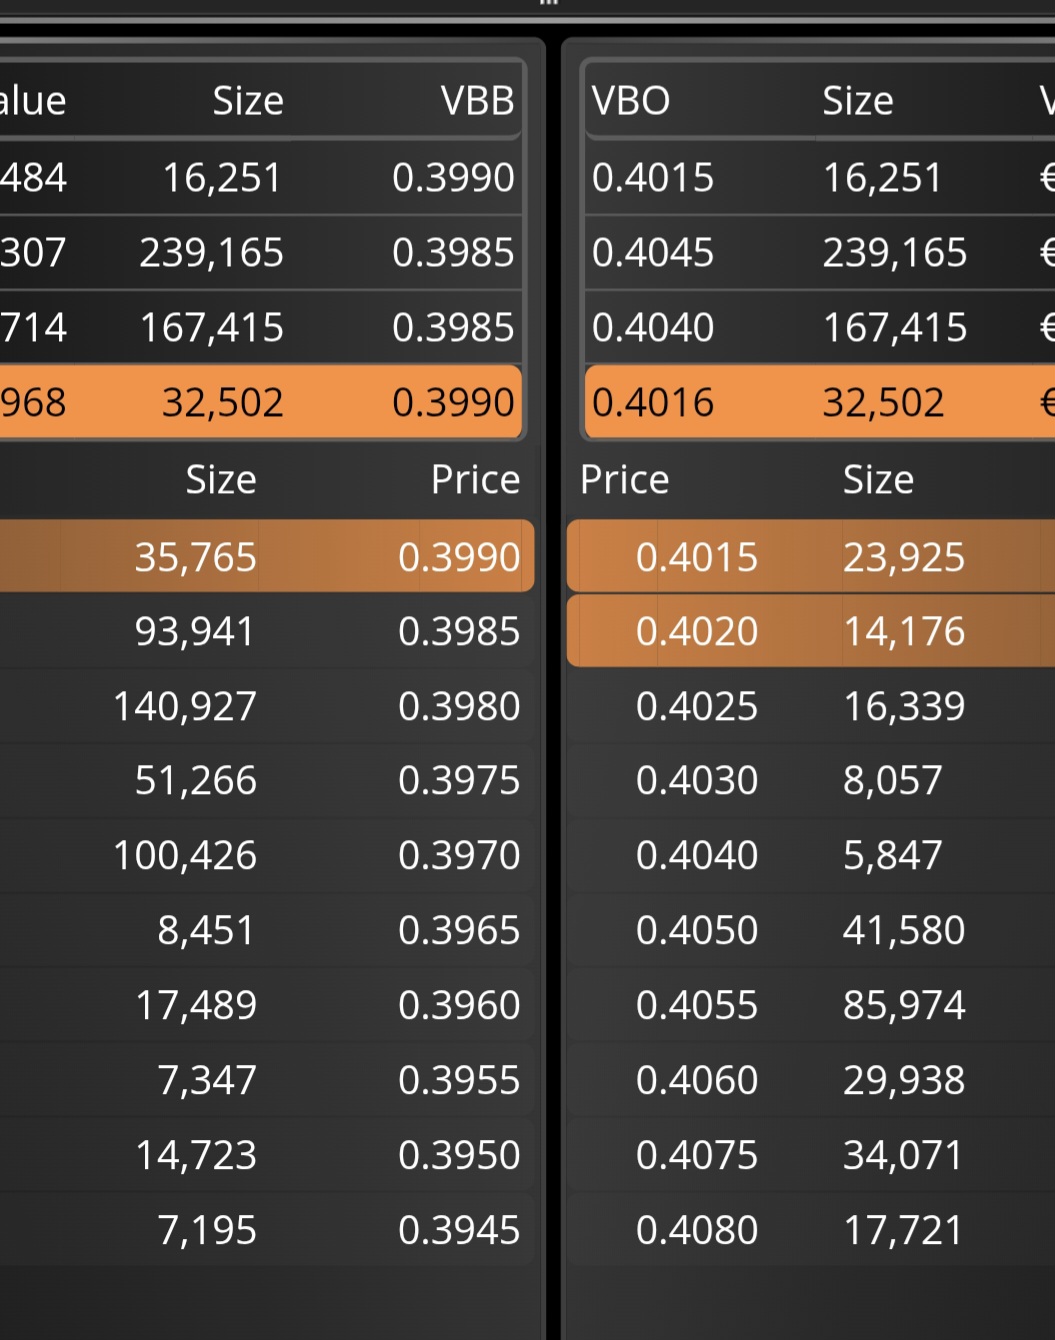This screenshot has height=1340, width=1055.
Task: Click the VBB column header
Action: (x=477, y=100)
